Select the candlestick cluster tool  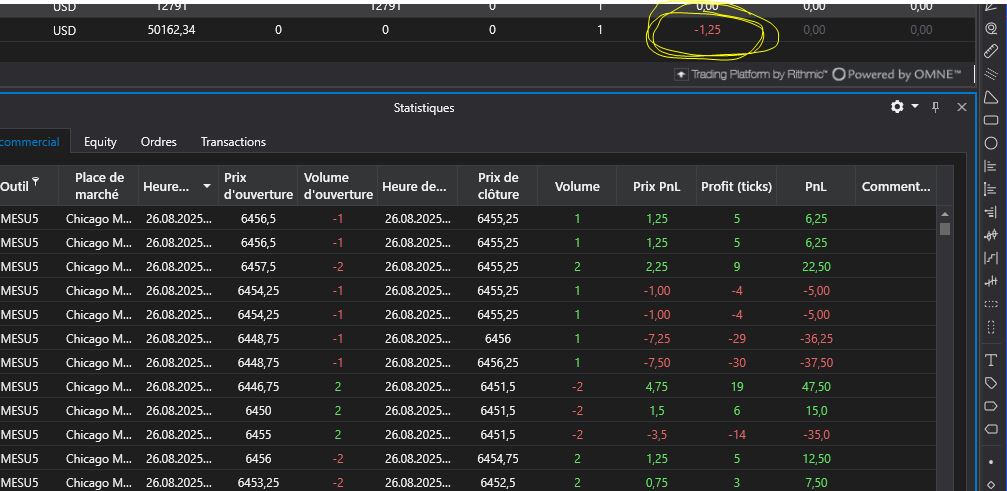991,235
